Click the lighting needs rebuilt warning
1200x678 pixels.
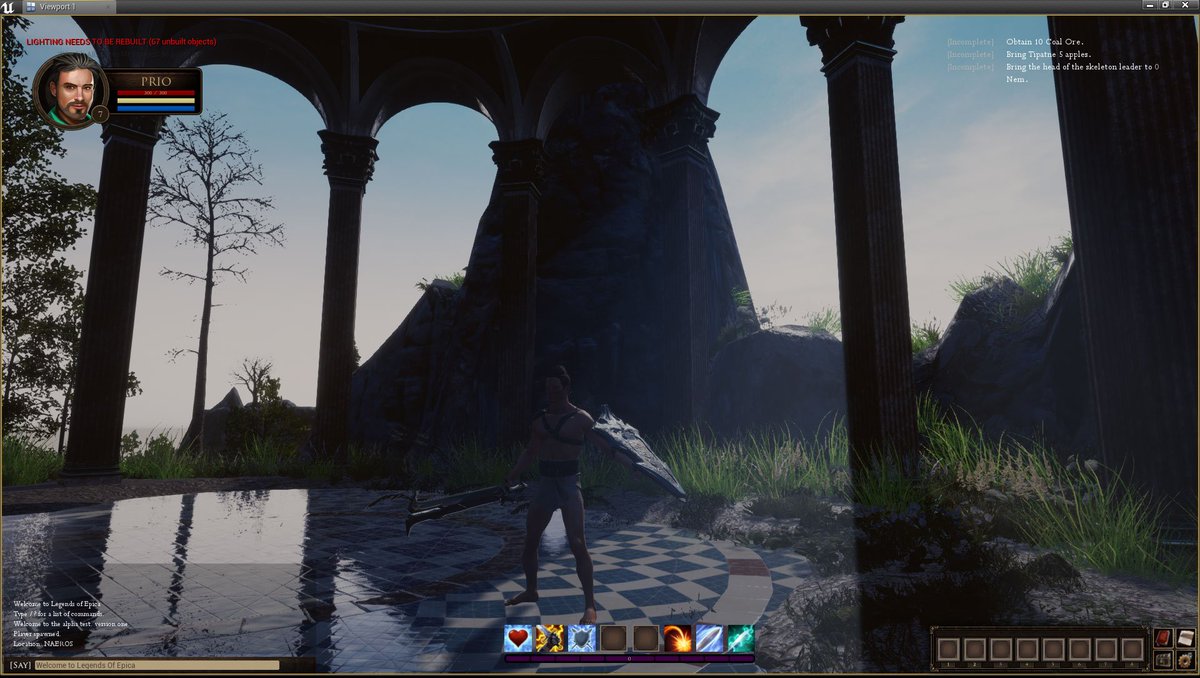coord(121,42)
